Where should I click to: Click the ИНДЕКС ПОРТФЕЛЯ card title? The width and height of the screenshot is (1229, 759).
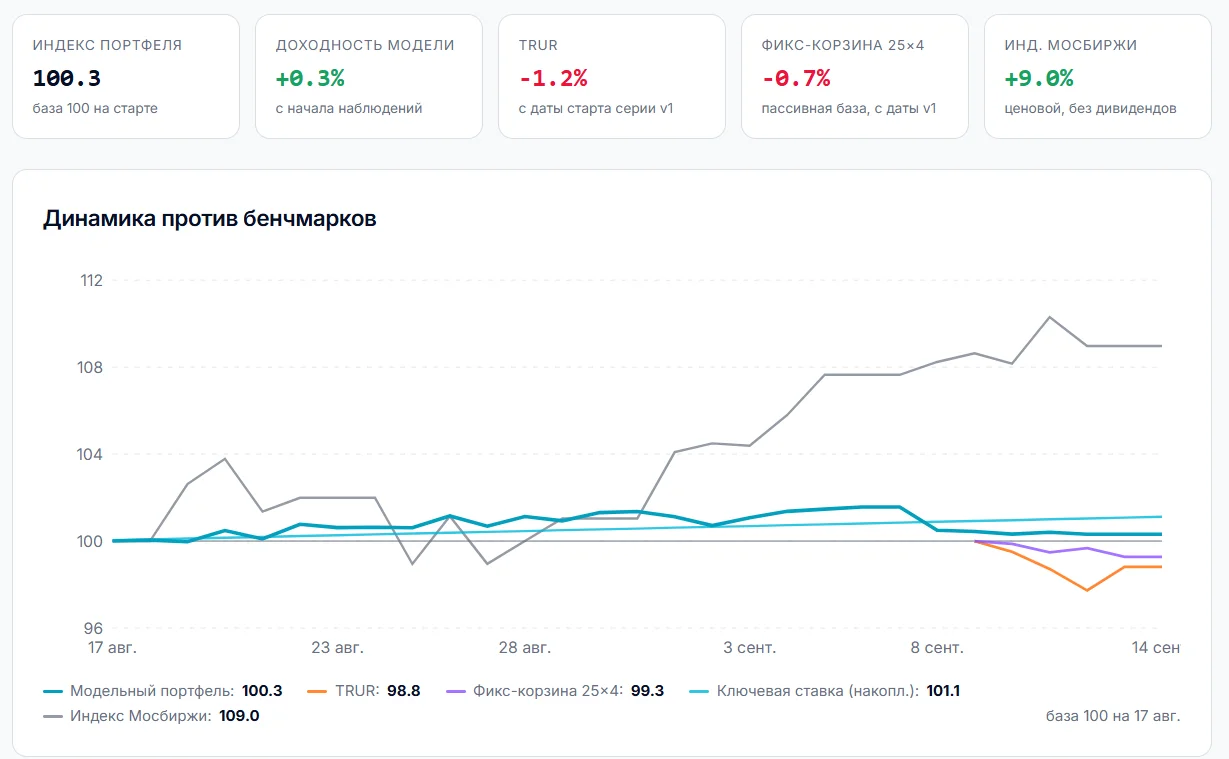(108, 45)
